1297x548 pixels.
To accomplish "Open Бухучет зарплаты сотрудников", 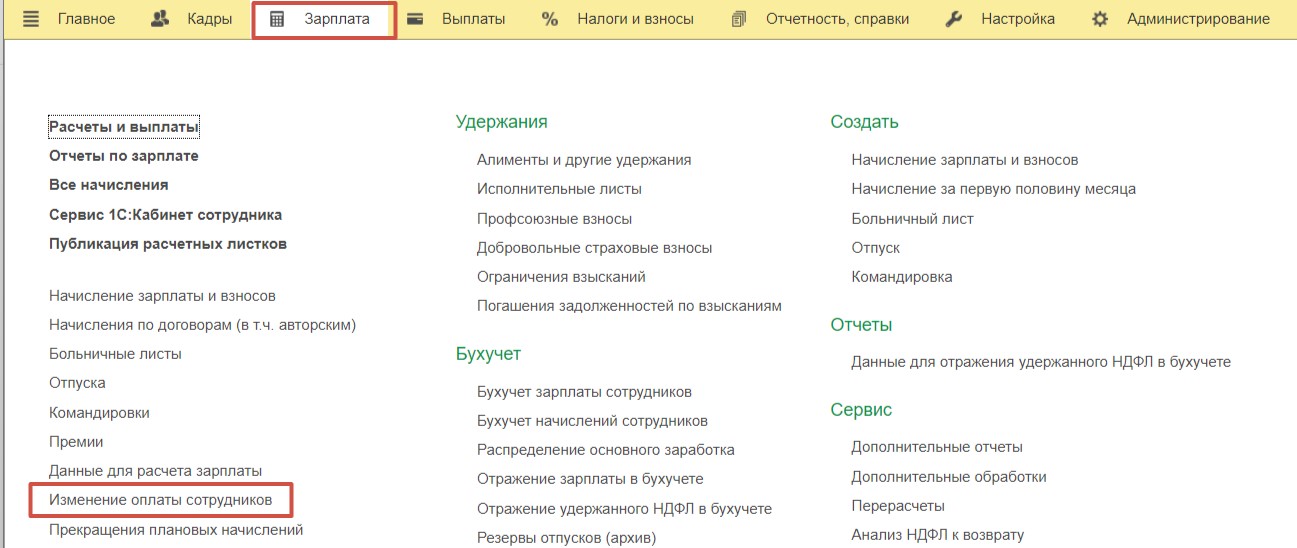I will coord(584,392).
